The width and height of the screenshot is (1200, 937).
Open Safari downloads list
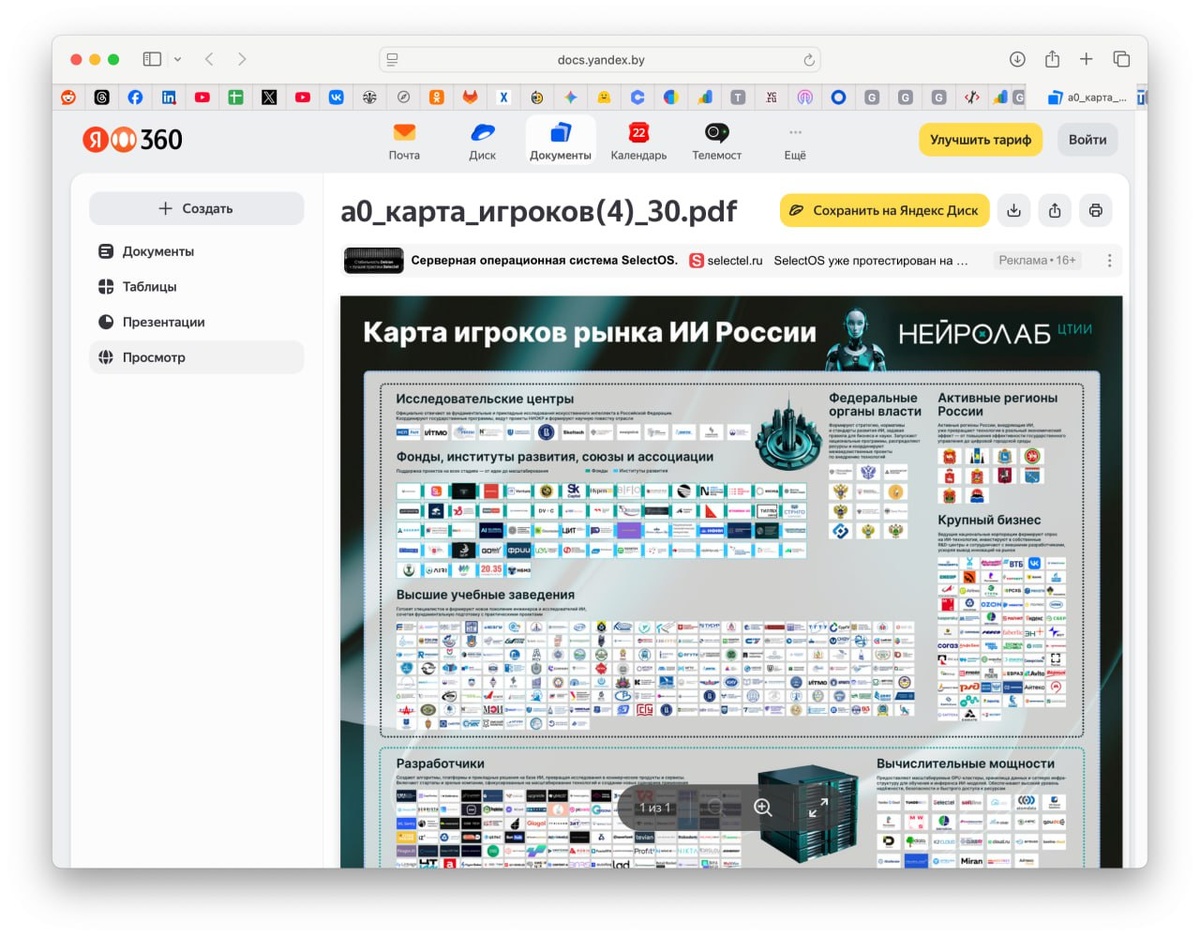tap(1017, 59)
